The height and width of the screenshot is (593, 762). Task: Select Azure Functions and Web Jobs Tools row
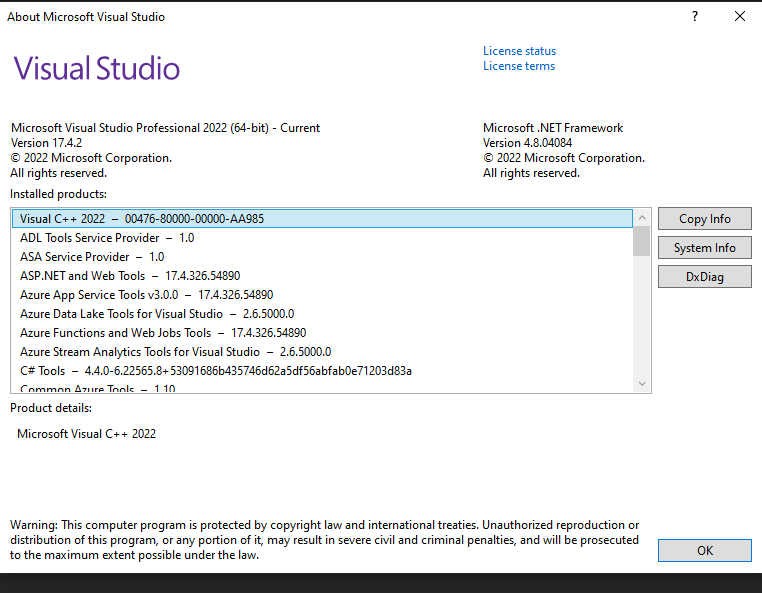point(322,332)
